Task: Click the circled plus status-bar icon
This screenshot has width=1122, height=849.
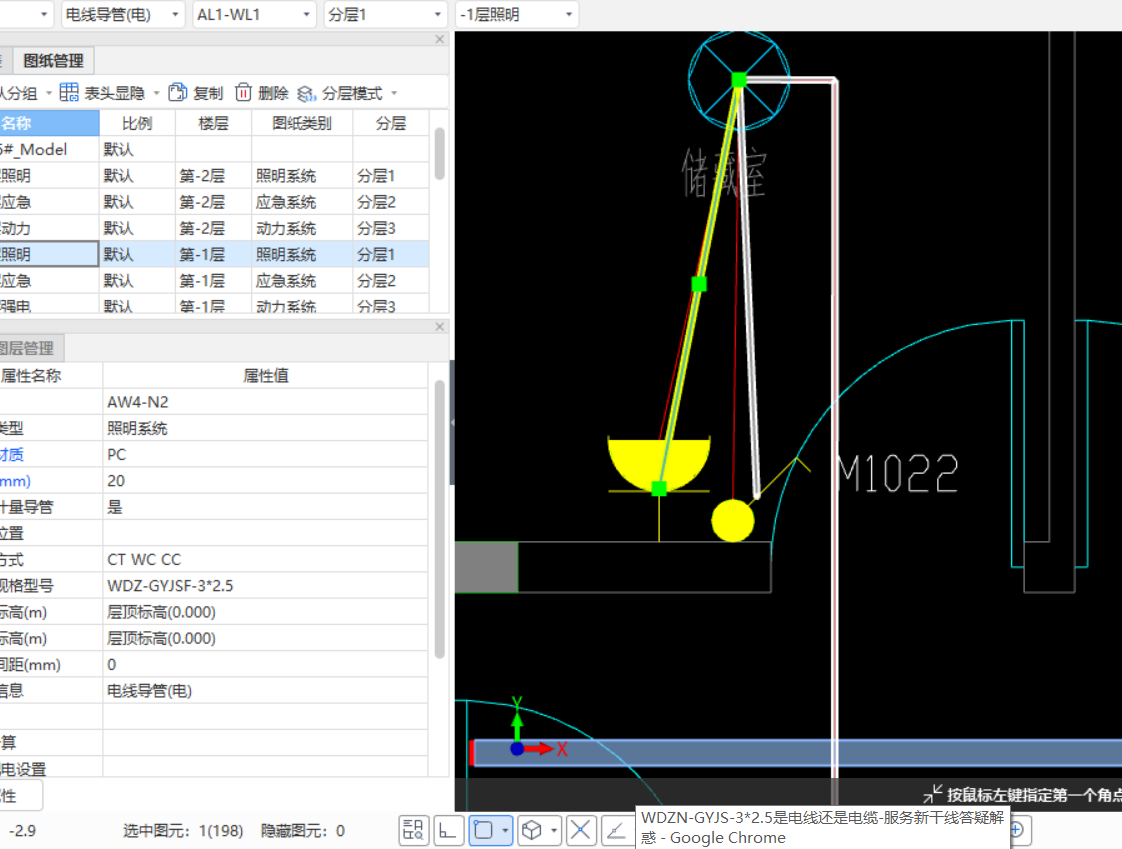Action: pyautogui.click(x=1017, y=830)
